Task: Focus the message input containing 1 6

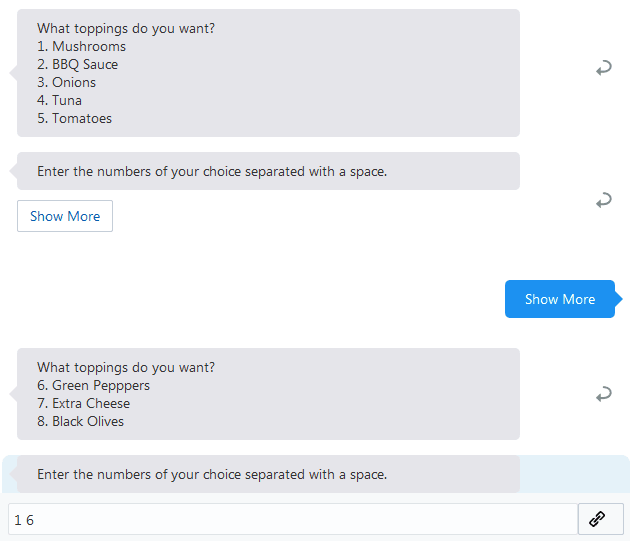Action: pos(293,519)
